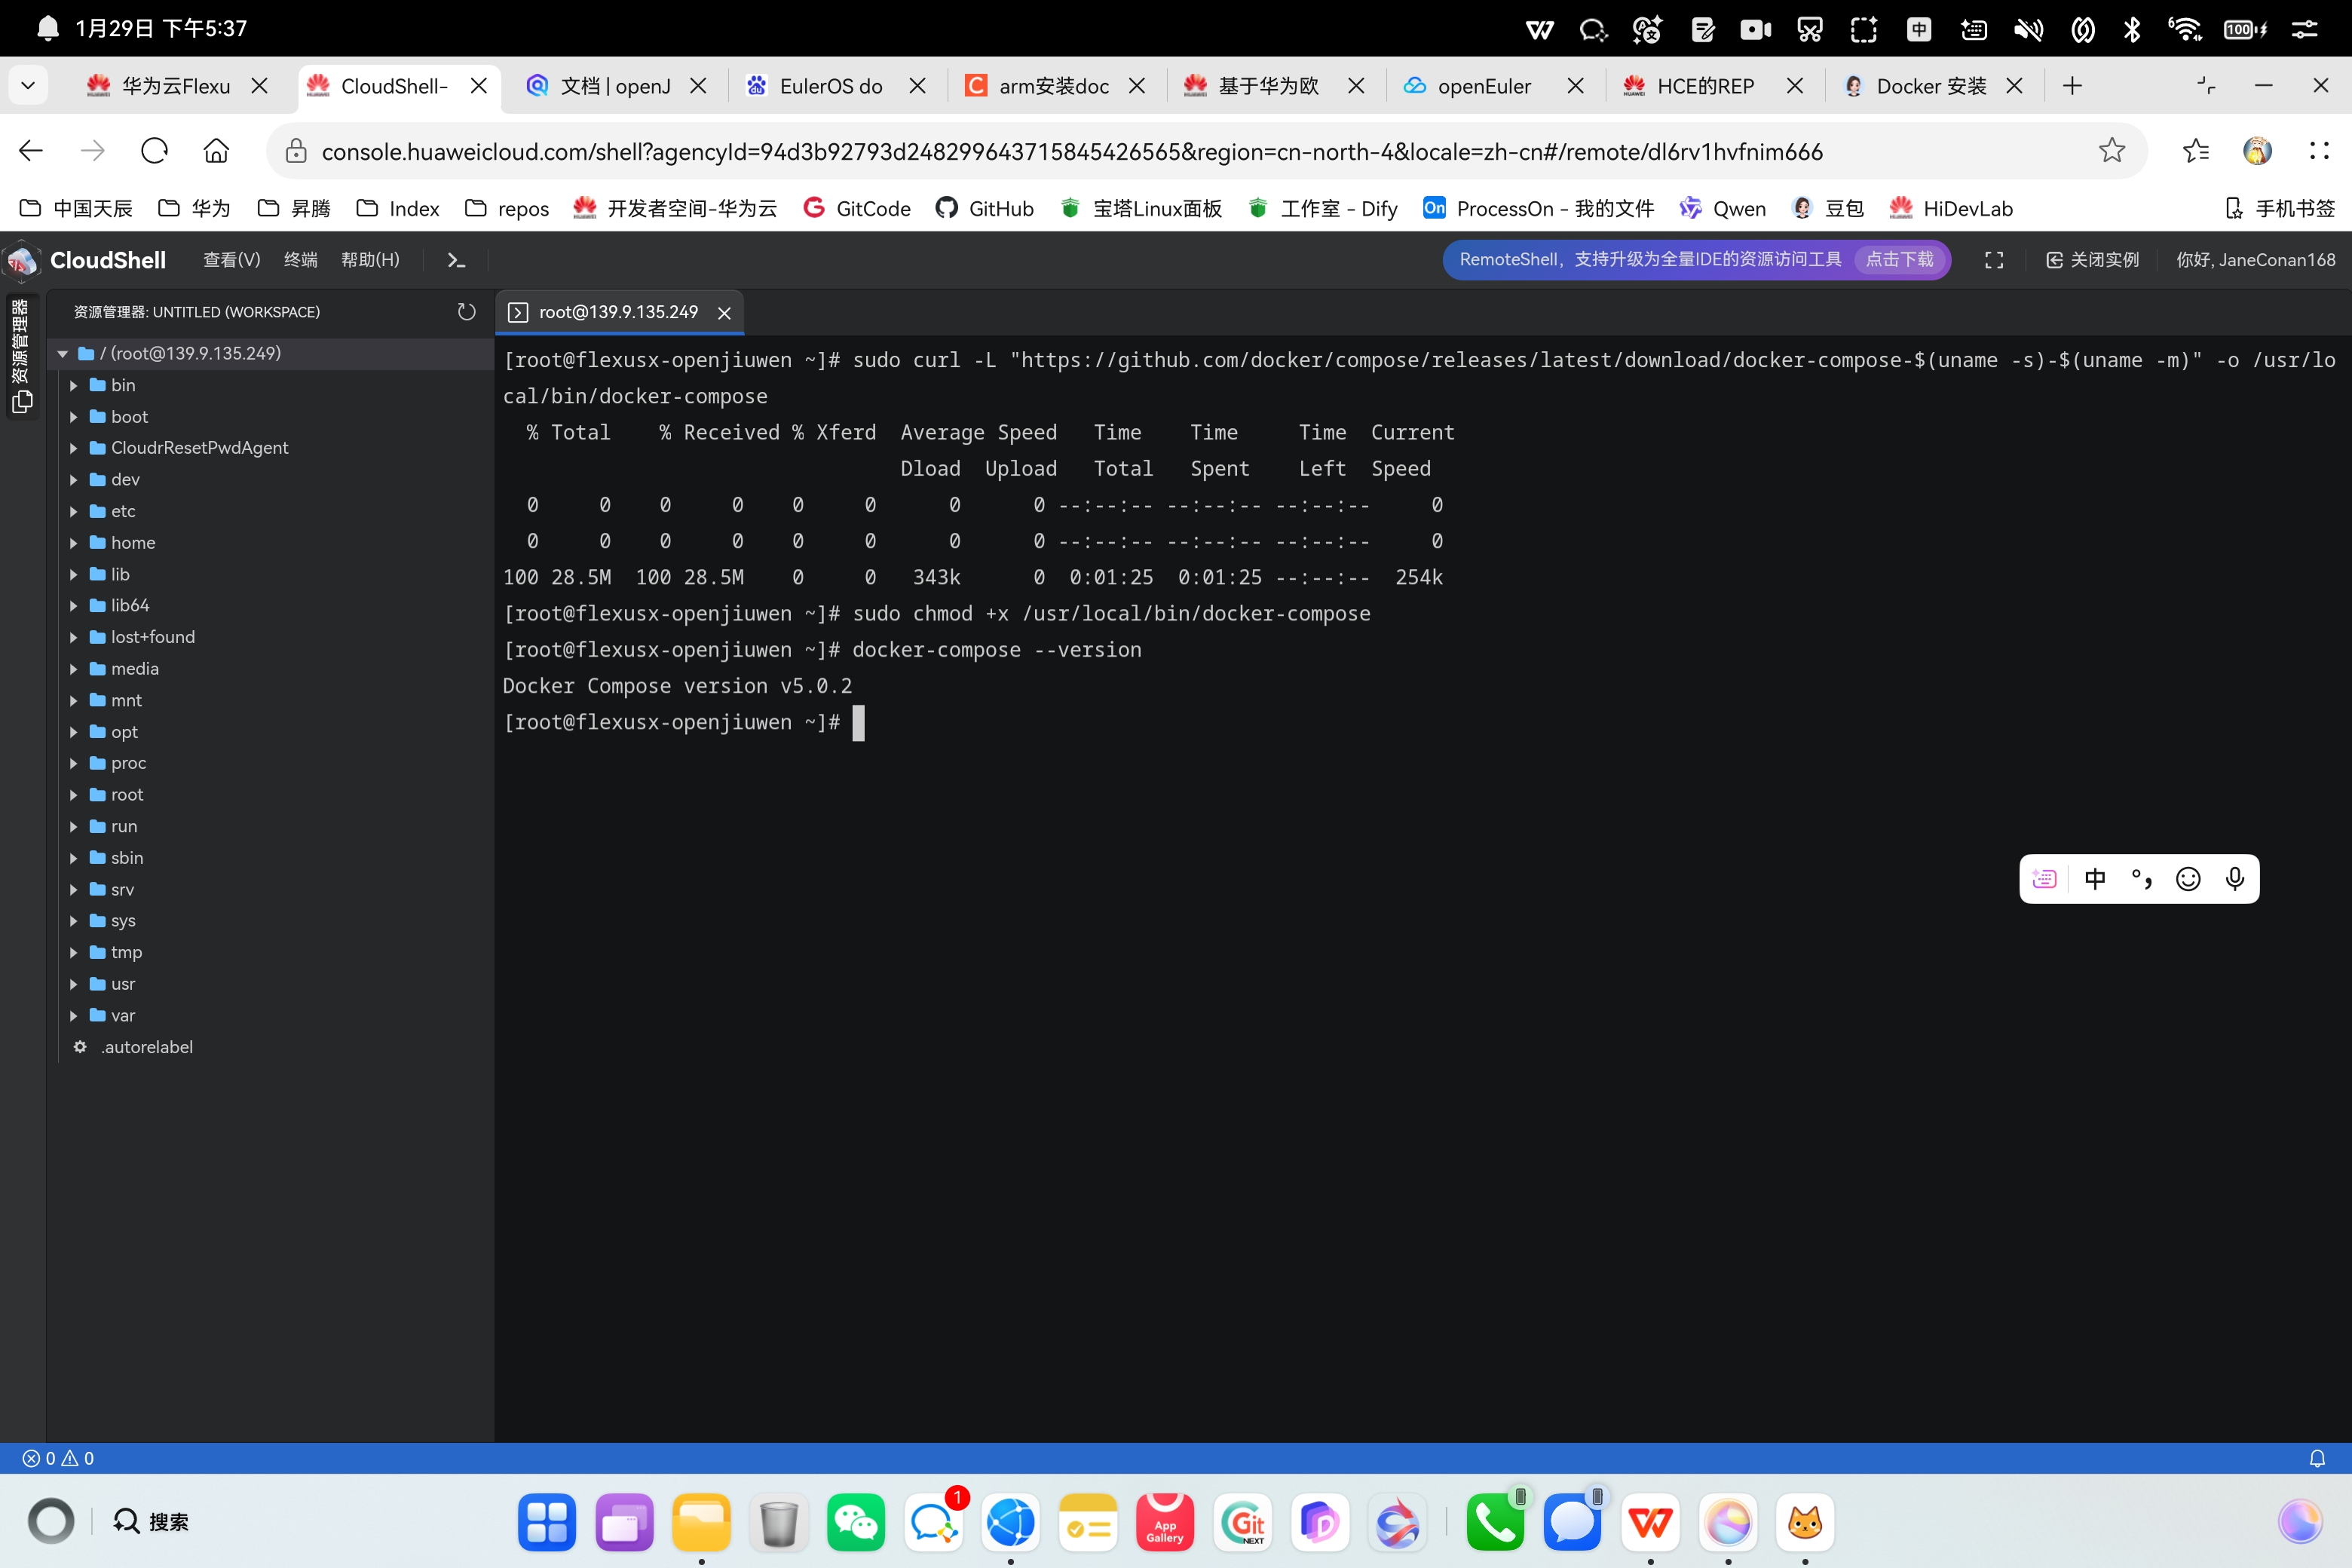This screenshot has height=1568, width=2352.
Task: Click the notification bell in status bar
Action: tap(2316, 1458)
